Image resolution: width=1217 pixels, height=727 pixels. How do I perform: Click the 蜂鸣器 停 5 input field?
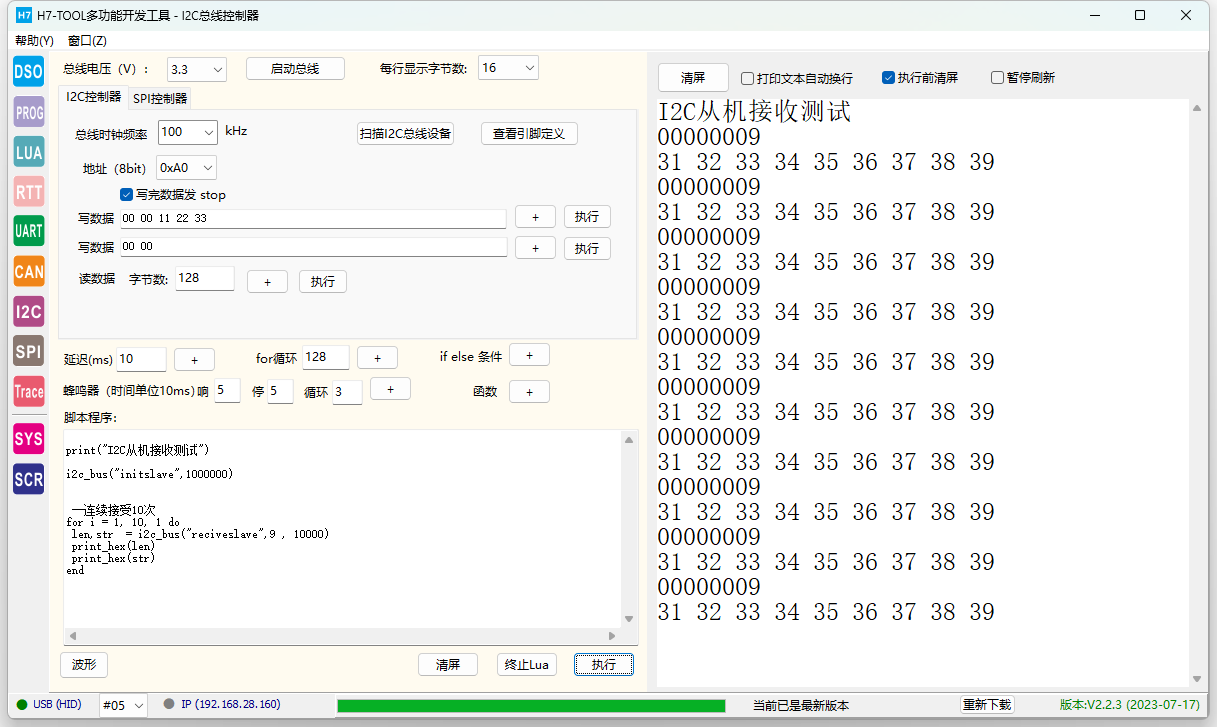280,391
